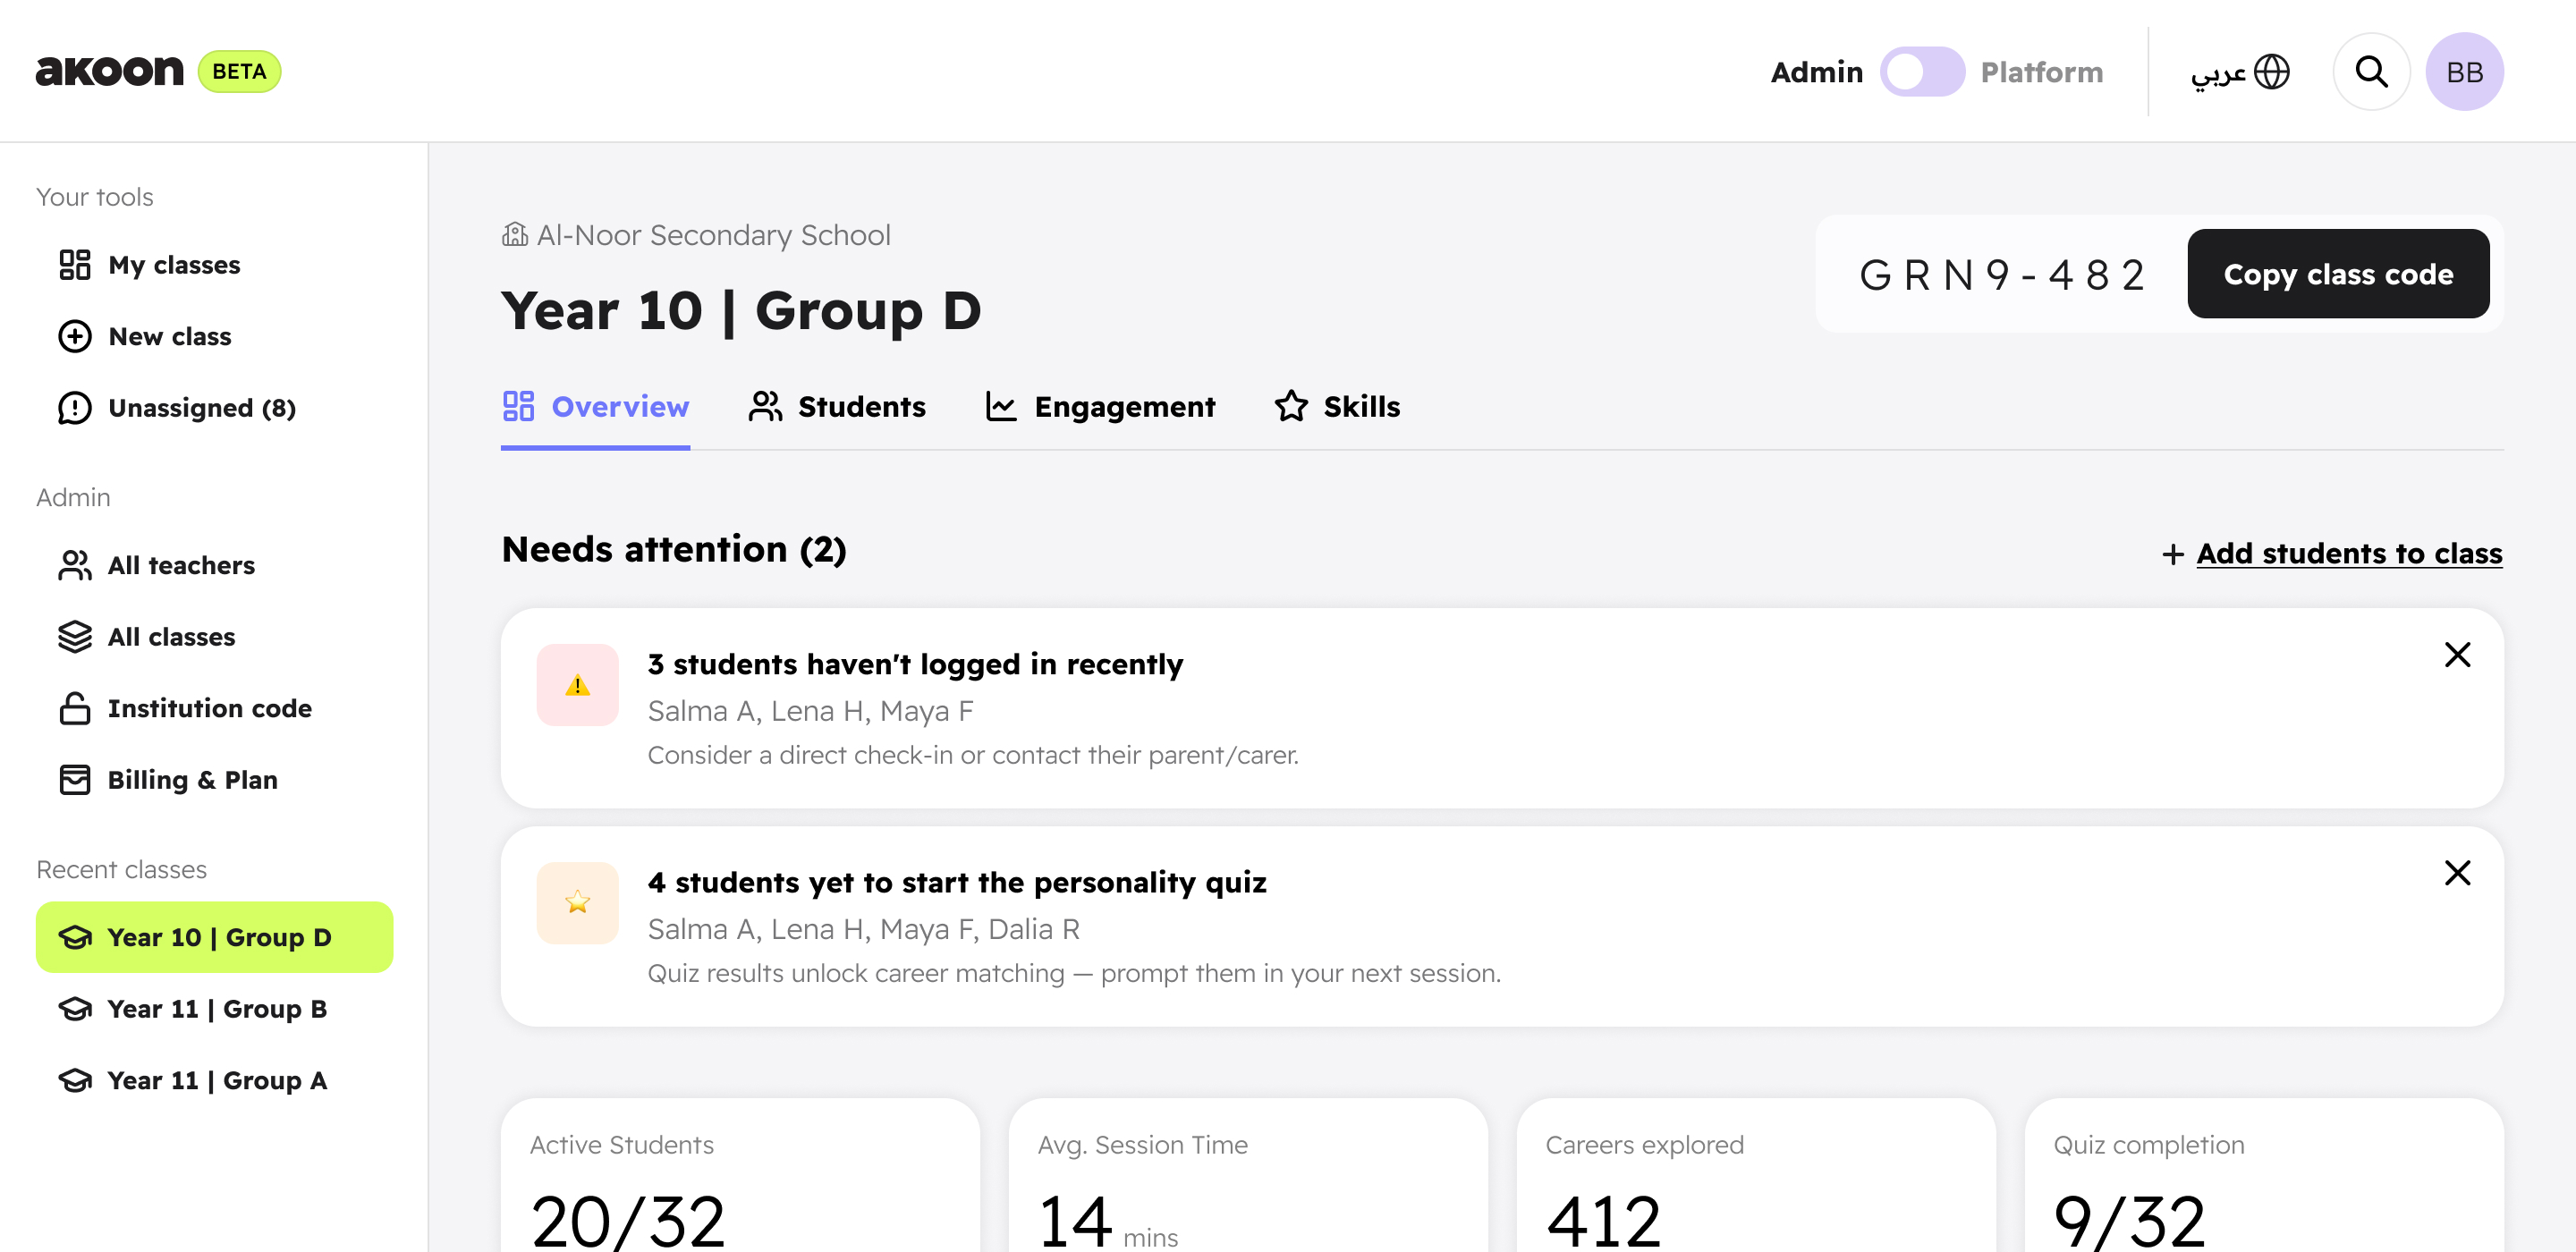Toggle the Admin / Platform switch

tap(1922, 72)
